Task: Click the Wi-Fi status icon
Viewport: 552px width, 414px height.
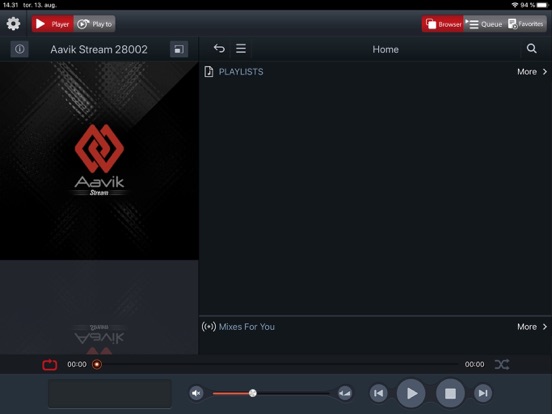Action: pyautogui.click(x=515, y=5)
